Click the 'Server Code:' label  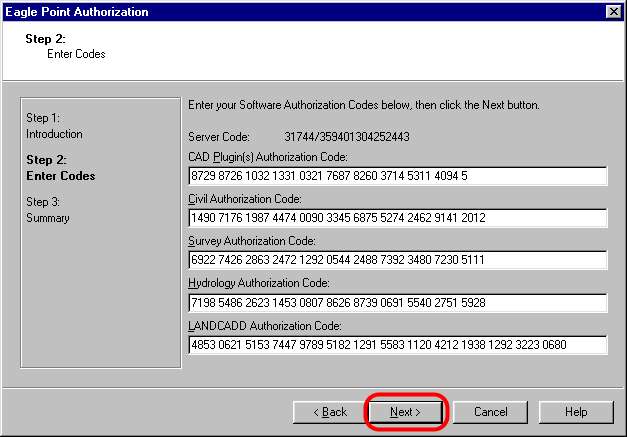[x=219, y=137]
